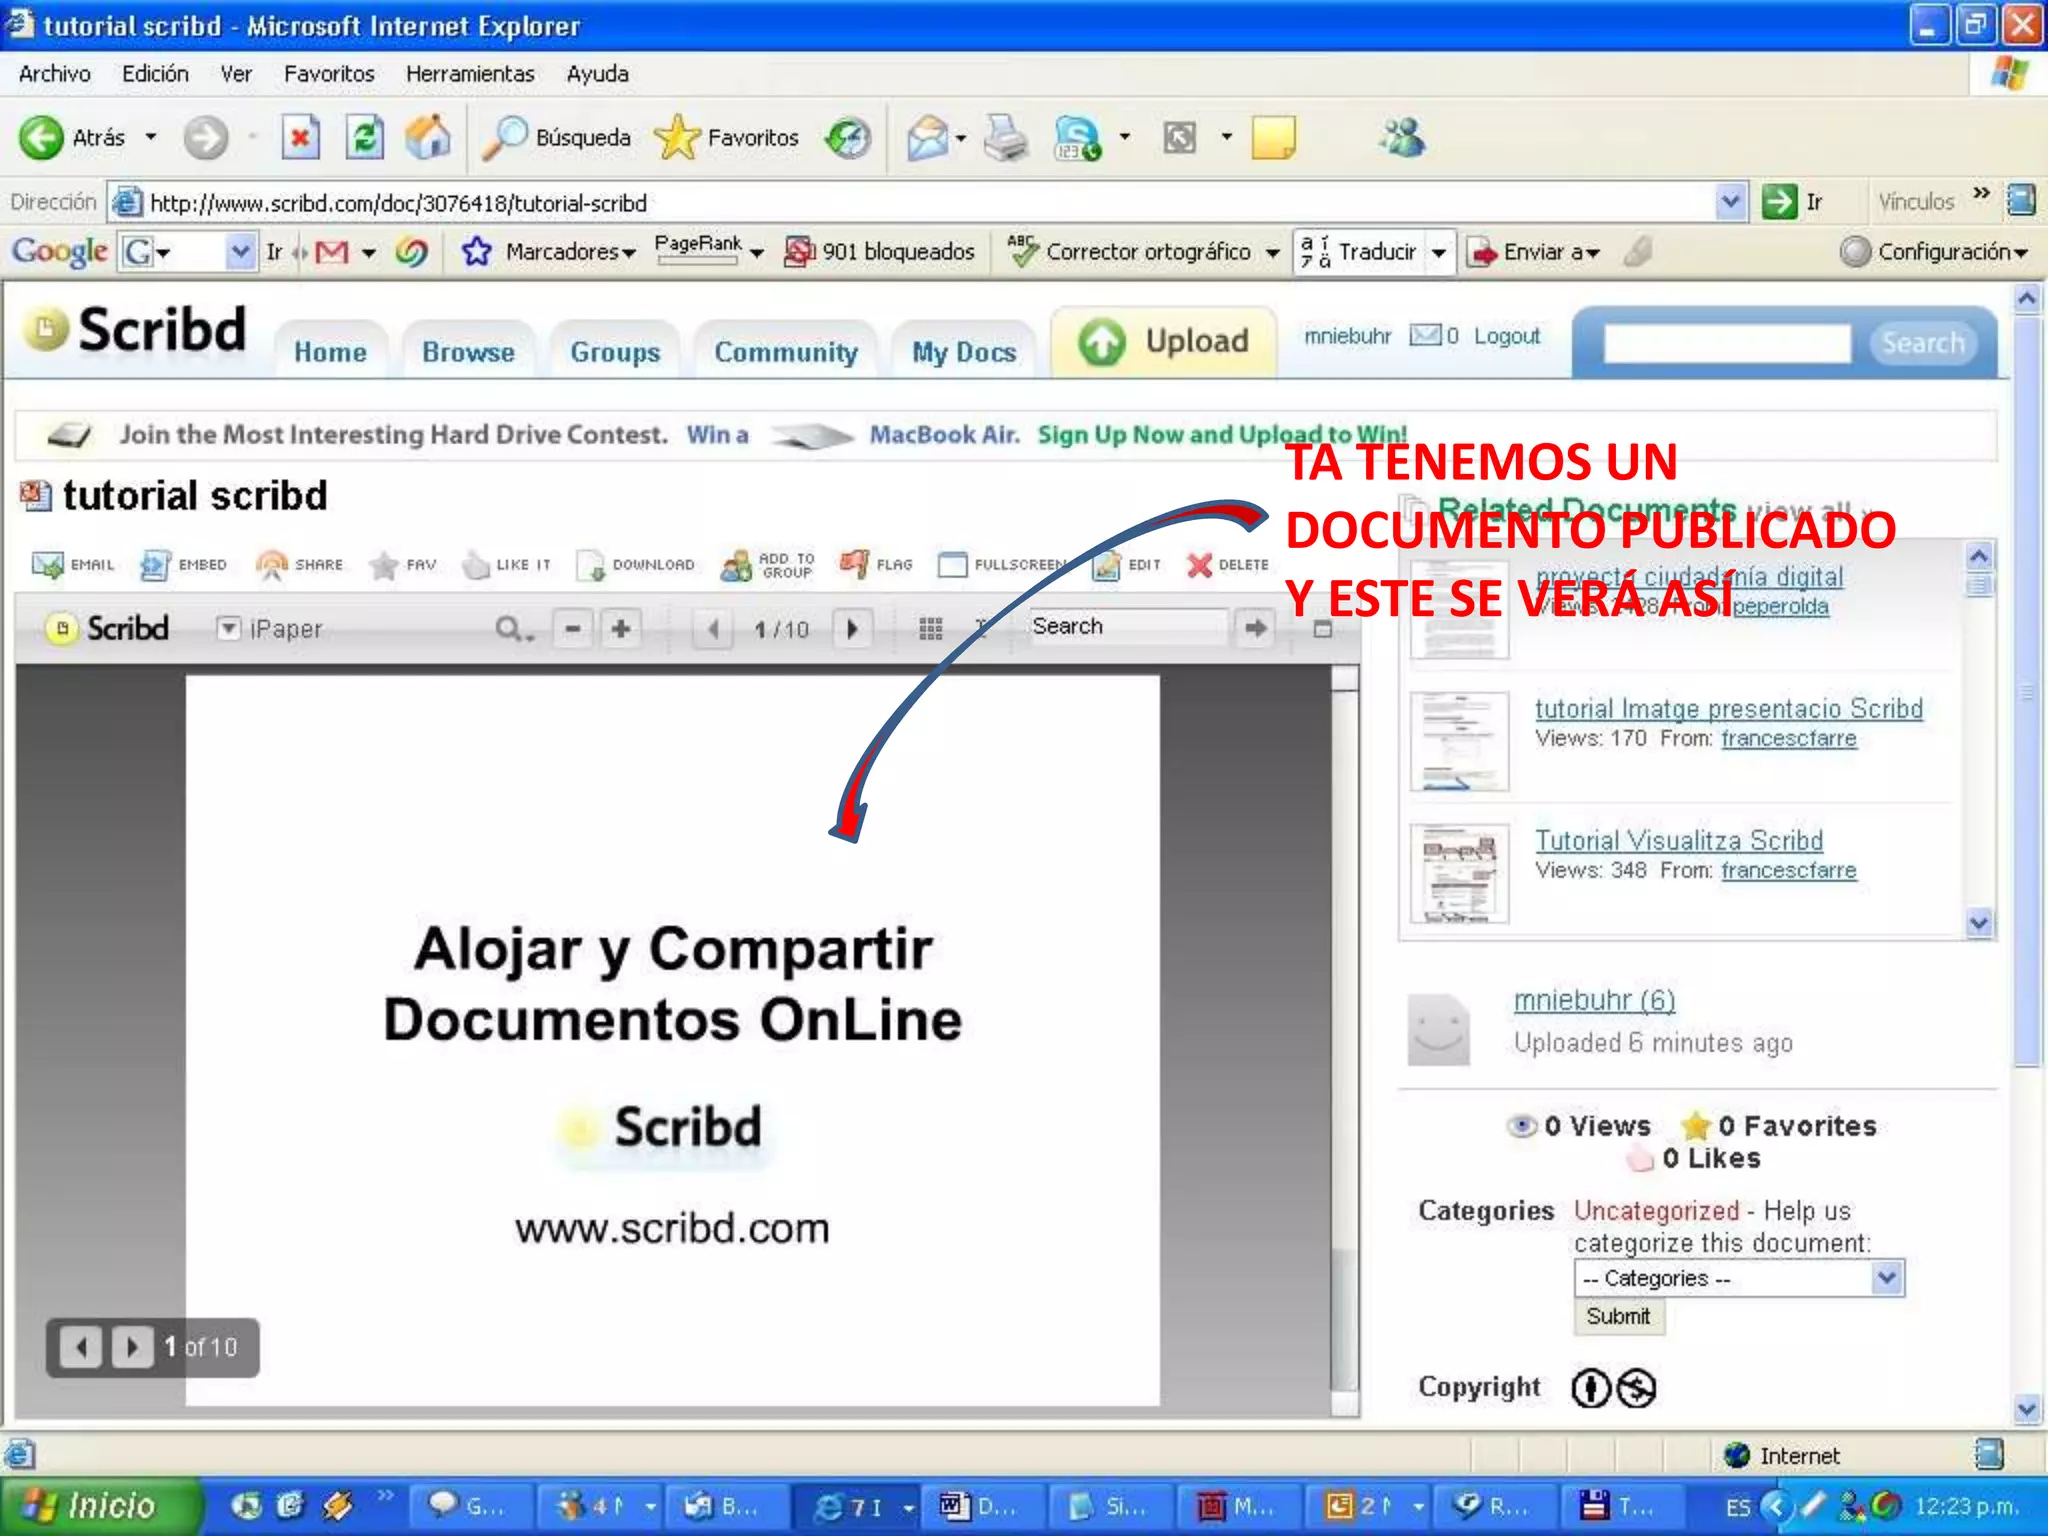The width and height of the screenshot is (2048, 1536).
Task: Open the Búsqueda search tool
Action: [x=557, y=138]
